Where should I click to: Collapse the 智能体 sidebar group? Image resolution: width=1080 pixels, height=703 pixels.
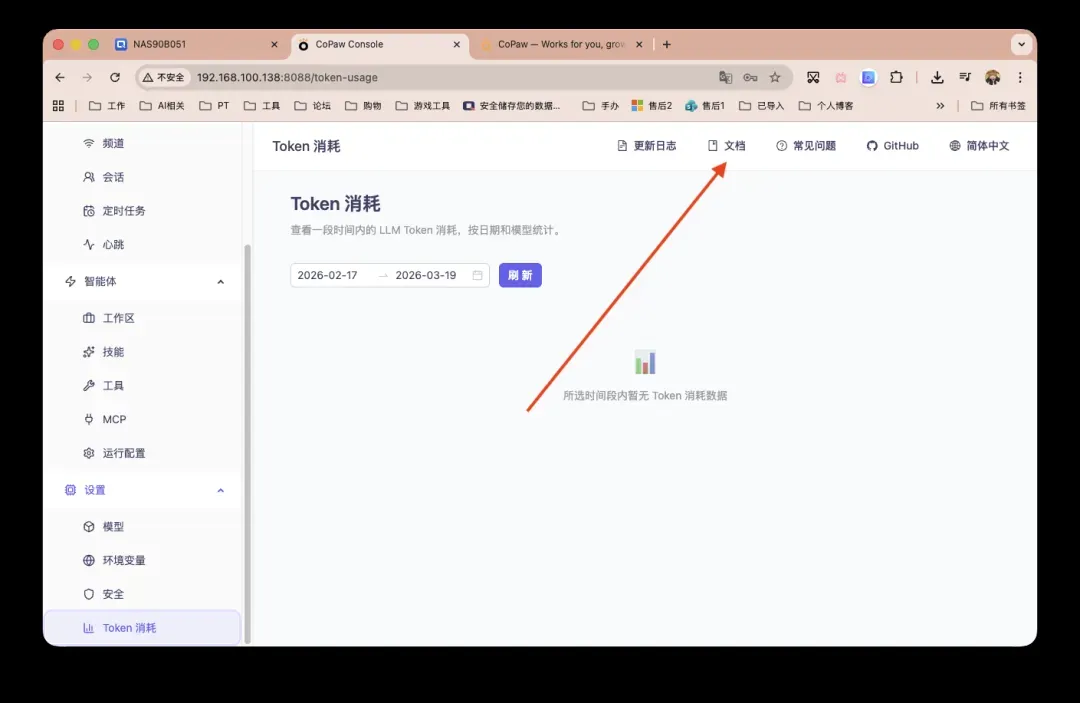tap(220, 281)
